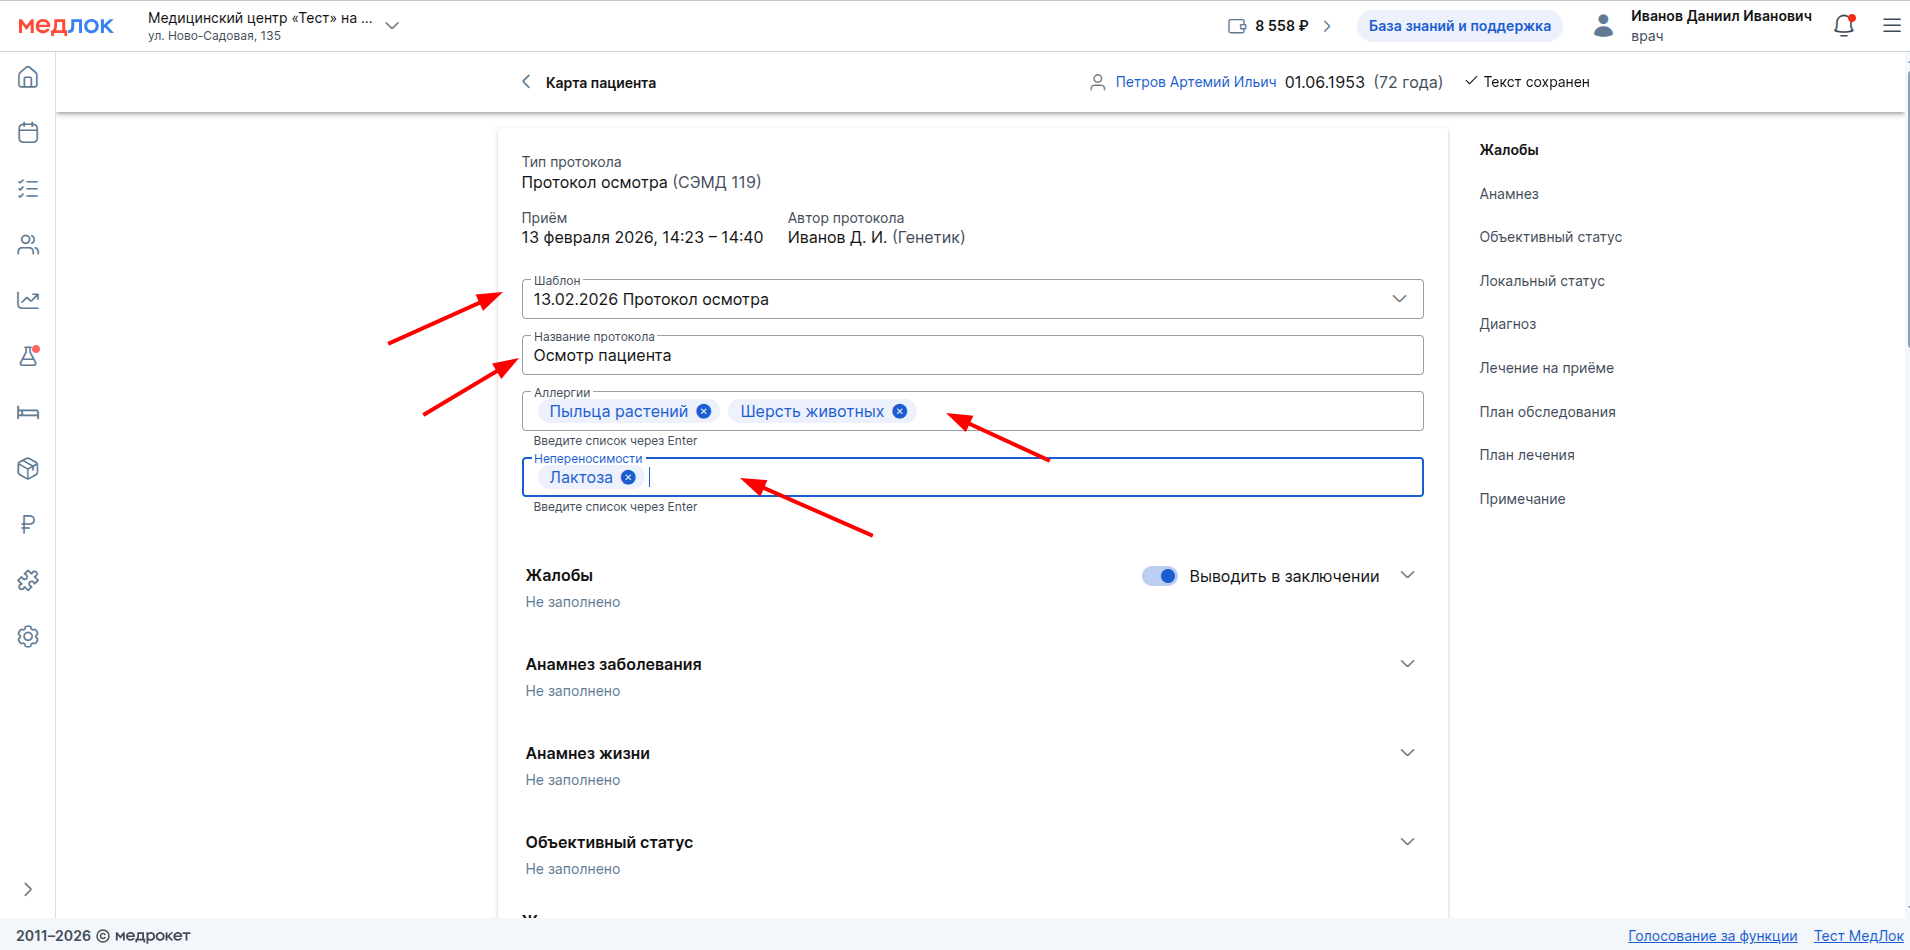Remove the Шерсть животных allergy tag
Image resolution: width=1910 pixels, height=950 pixels.
[x=900, y=412]
